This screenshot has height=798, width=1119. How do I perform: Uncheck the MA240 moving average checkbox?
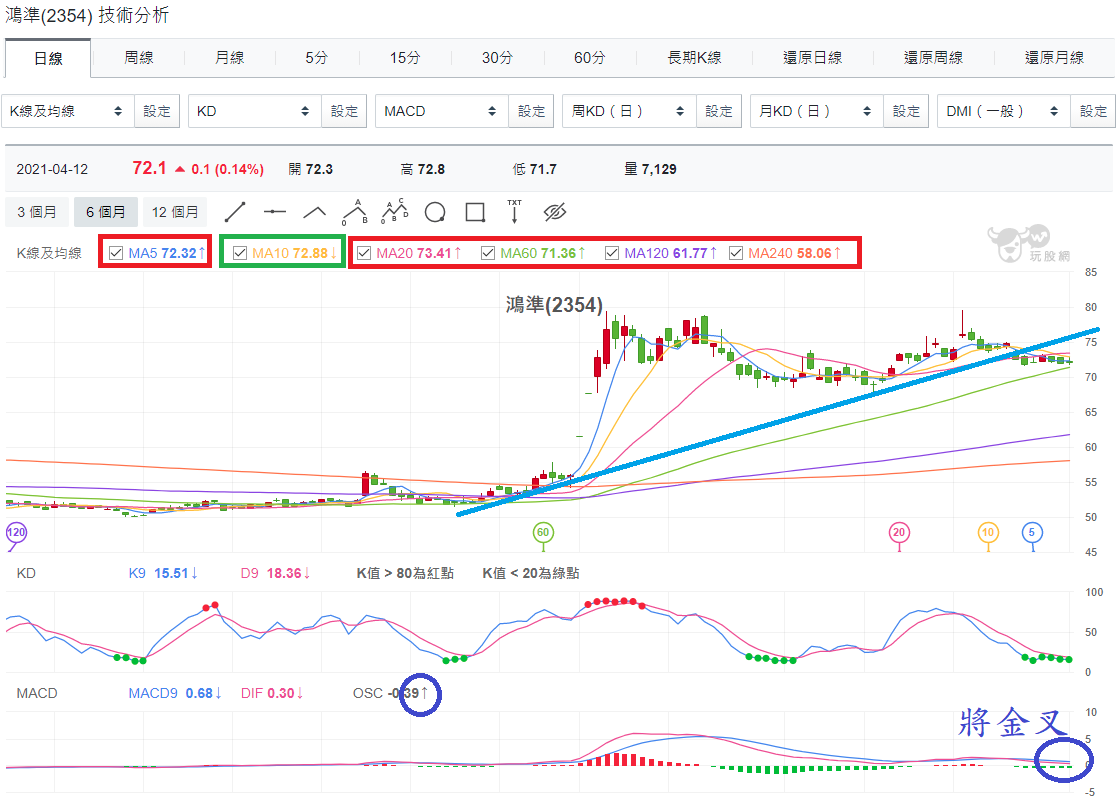[736, 253]
